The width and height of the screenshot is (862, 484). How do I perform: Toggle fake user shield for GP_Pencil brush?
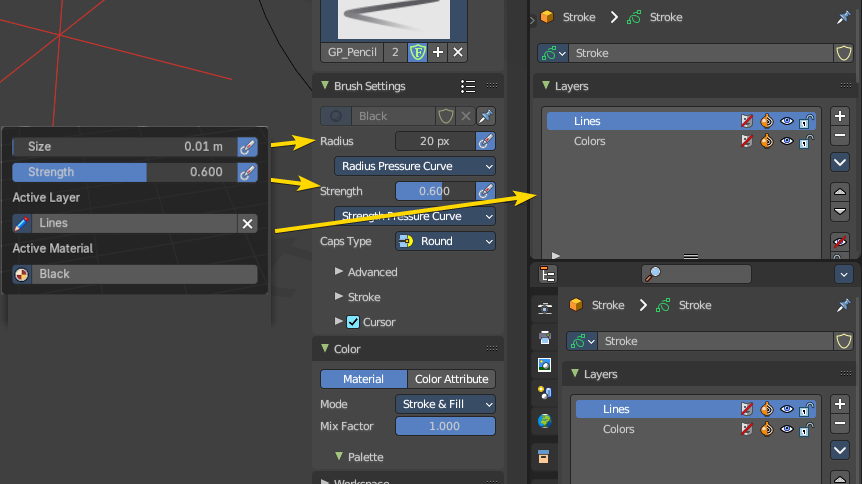418,52
